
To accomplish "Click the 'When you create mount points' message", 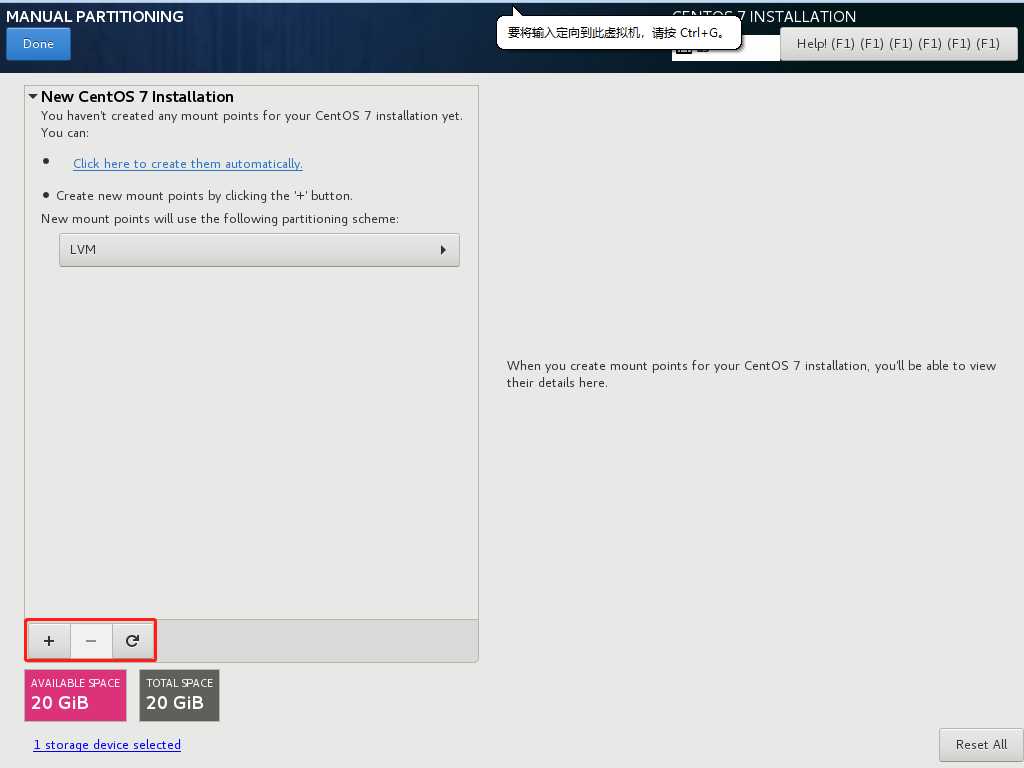I will 751,374.
